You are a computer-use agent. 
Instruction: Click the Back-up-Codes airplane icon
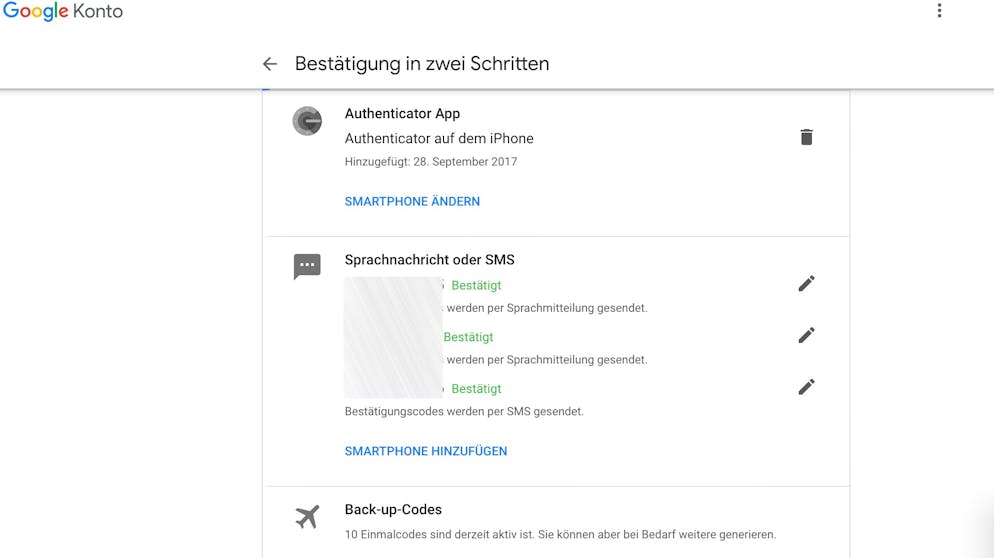(307, 517)
